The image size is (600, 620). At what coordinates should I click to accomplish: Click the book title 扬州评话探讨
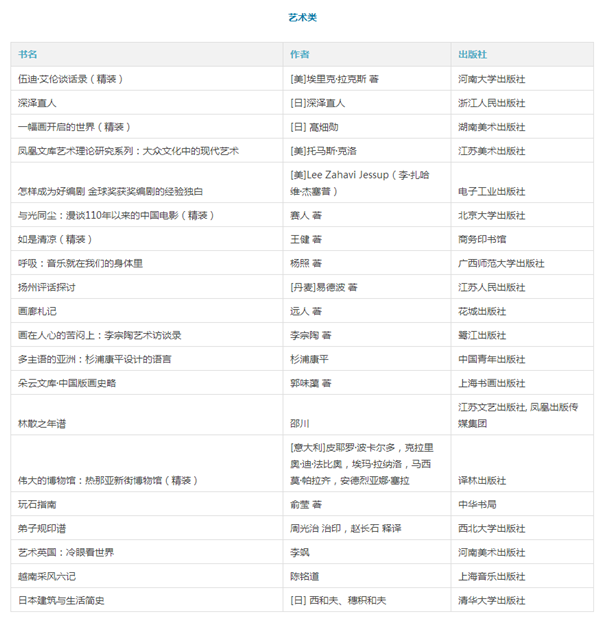tap(47, 288)
